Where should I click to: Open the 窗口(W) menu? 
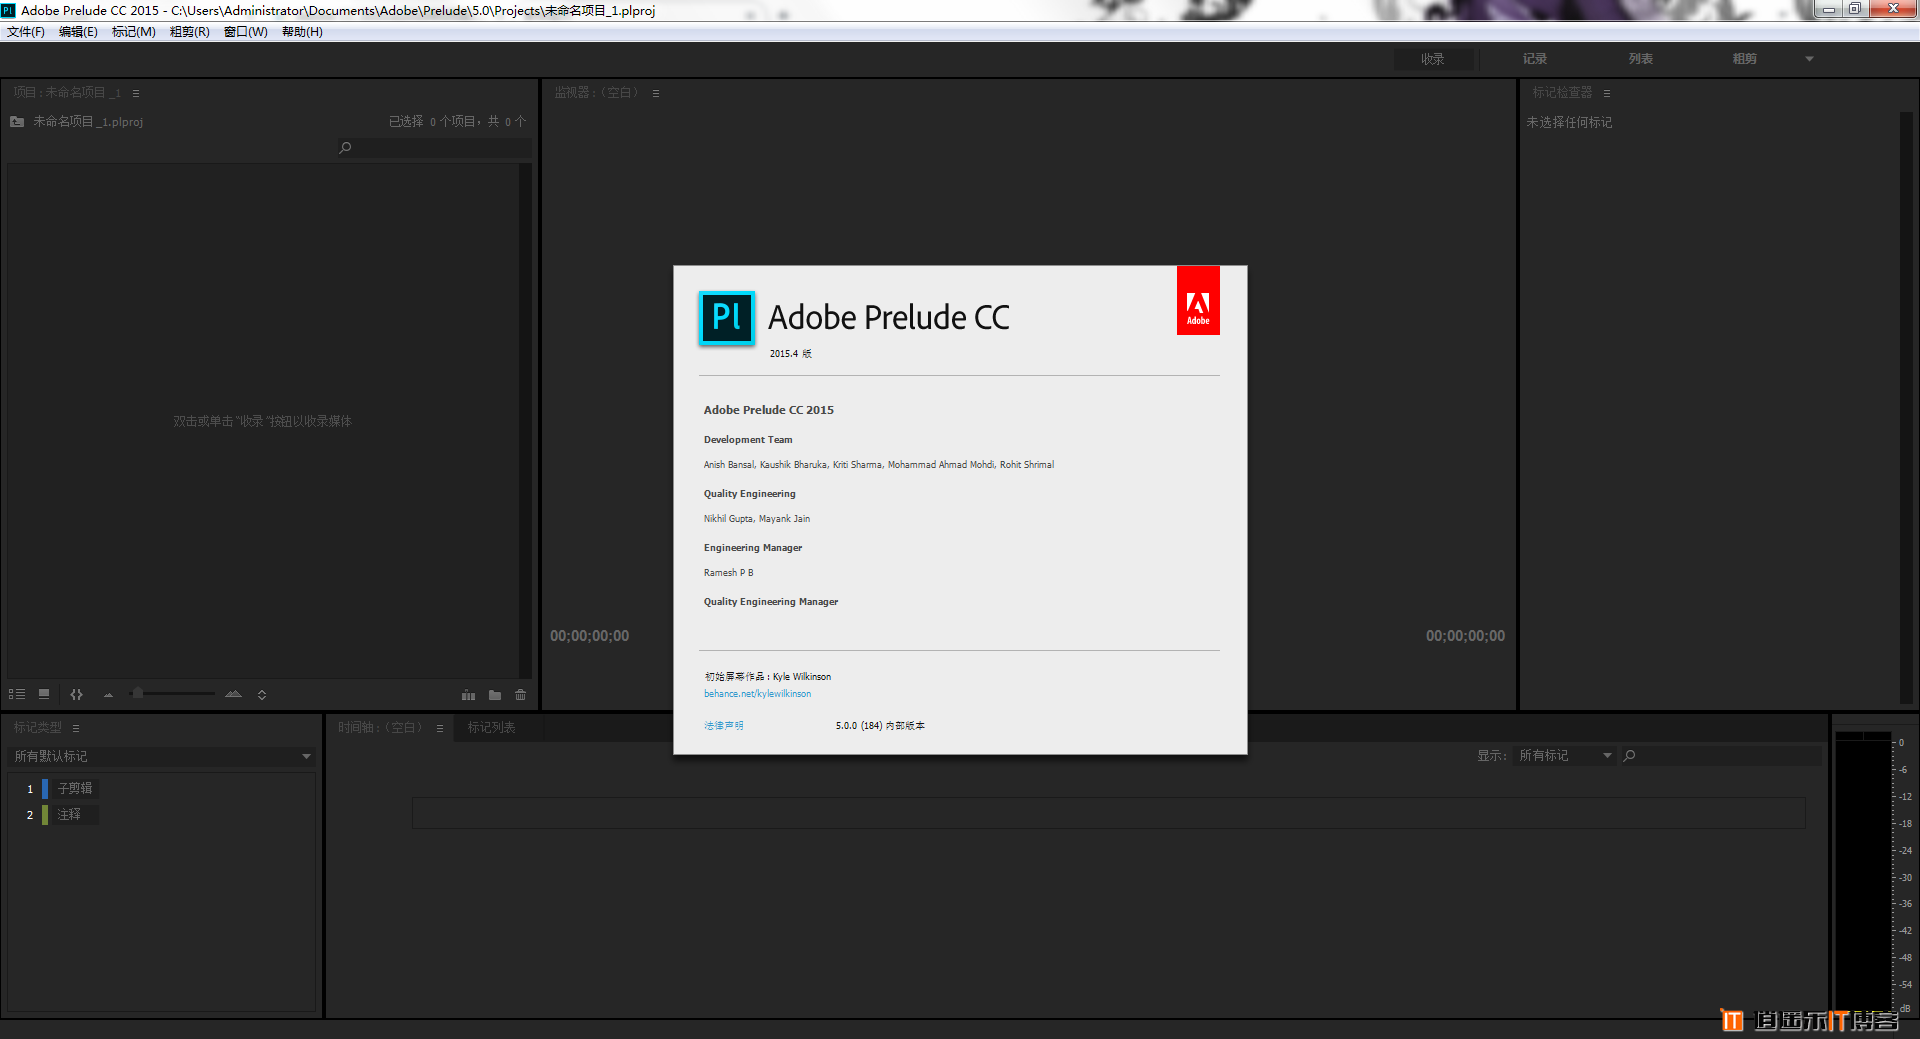[246, 32]
